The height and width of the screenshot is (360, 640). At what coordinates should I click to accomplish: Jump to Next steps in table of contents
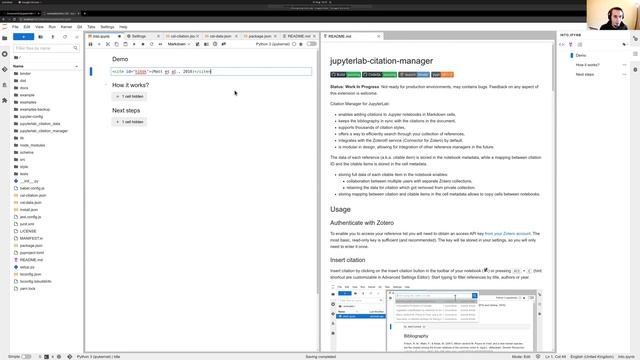tap(584, 75)
